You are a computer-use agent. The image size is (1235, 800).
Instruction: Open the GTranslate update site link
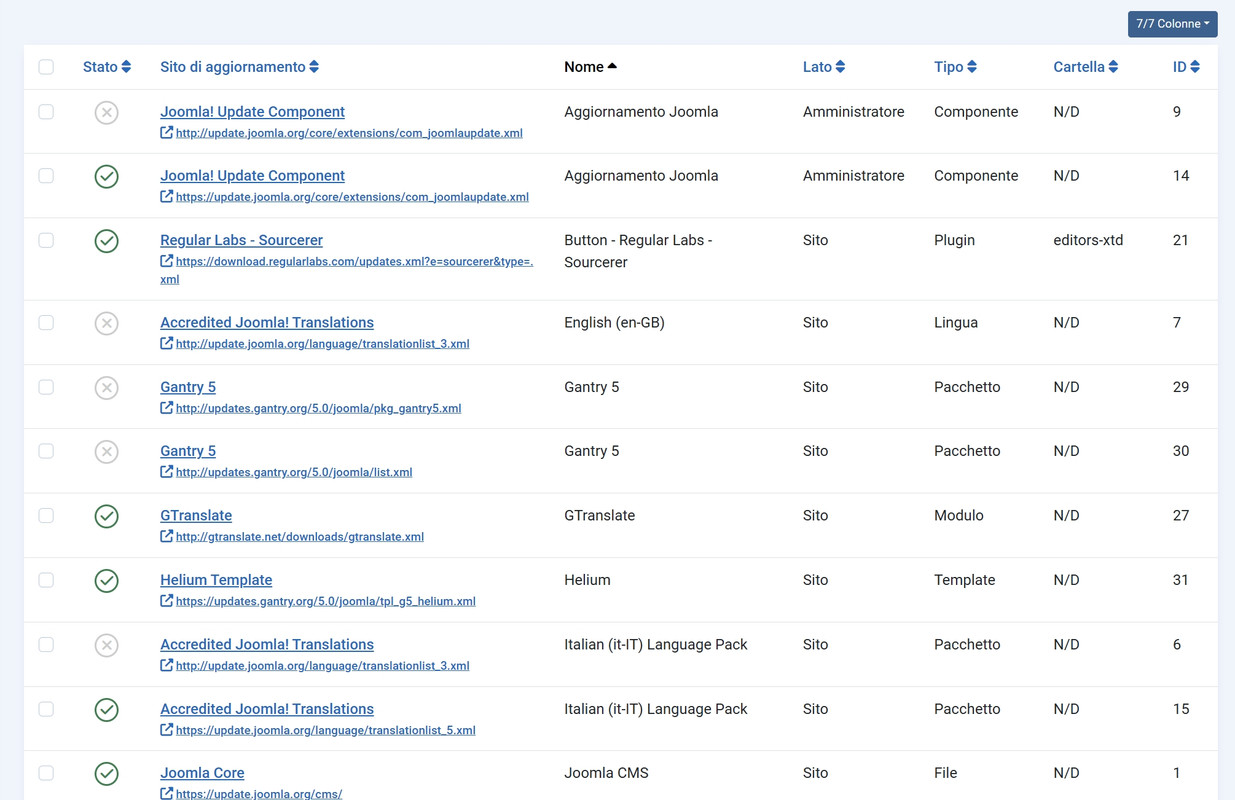pyautogui.click(x=196, y=516)
